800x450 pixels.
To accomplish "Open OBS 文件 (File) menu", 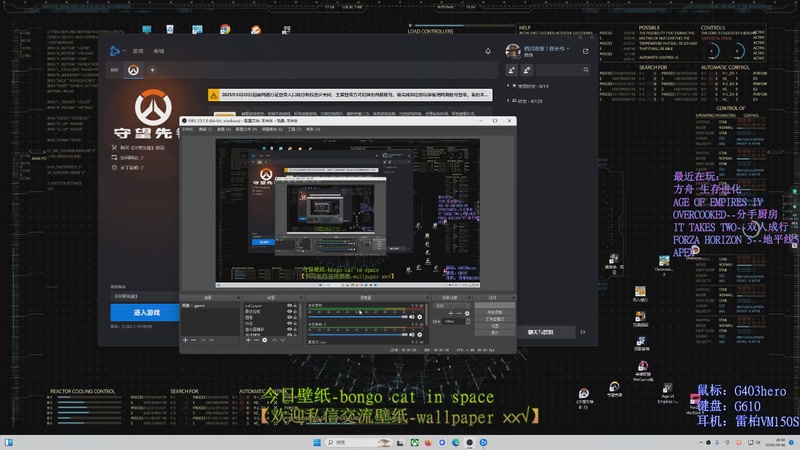I will [x=188, y=130].
